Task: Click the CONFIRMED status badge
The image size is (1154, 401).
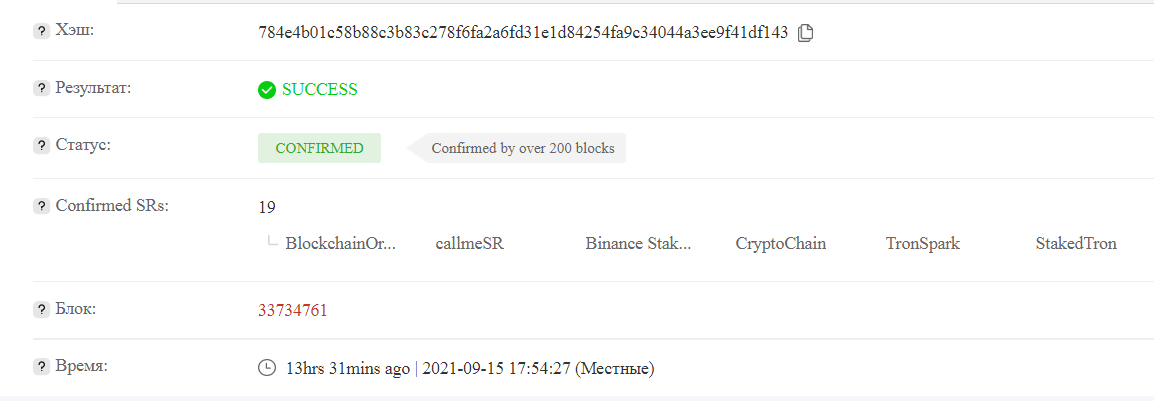Action: [x=319, y=148]
